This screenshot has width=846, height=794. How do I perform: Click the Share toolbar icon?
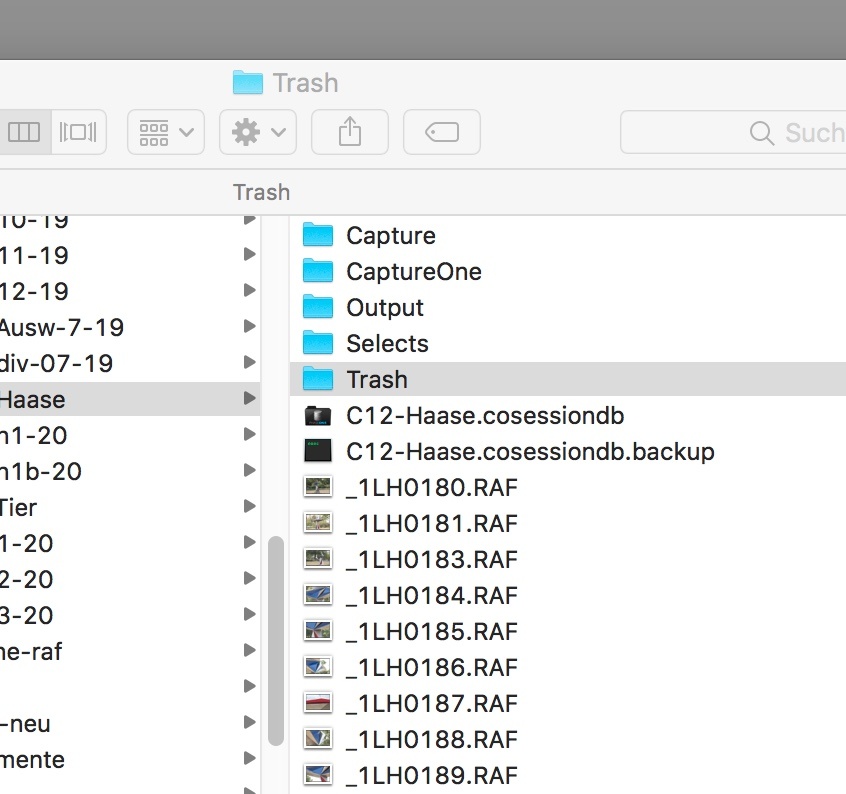349,132
